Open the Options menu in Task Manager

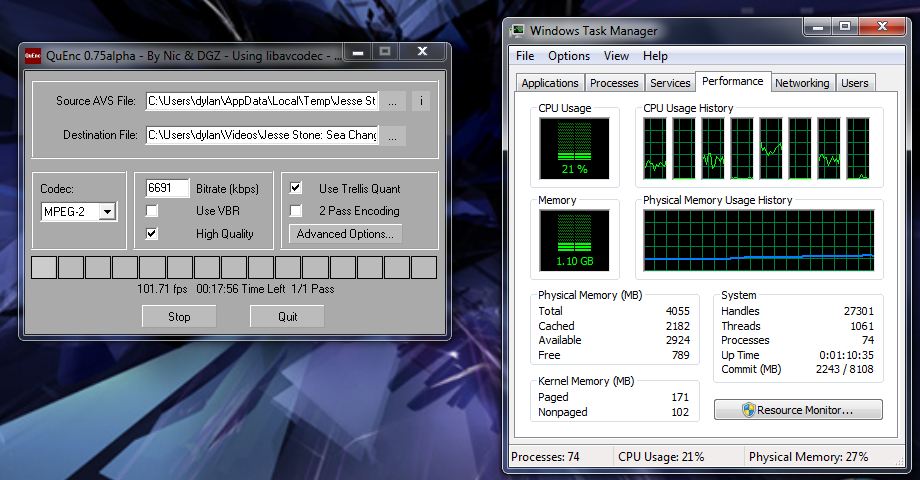(x=569, y=56)
